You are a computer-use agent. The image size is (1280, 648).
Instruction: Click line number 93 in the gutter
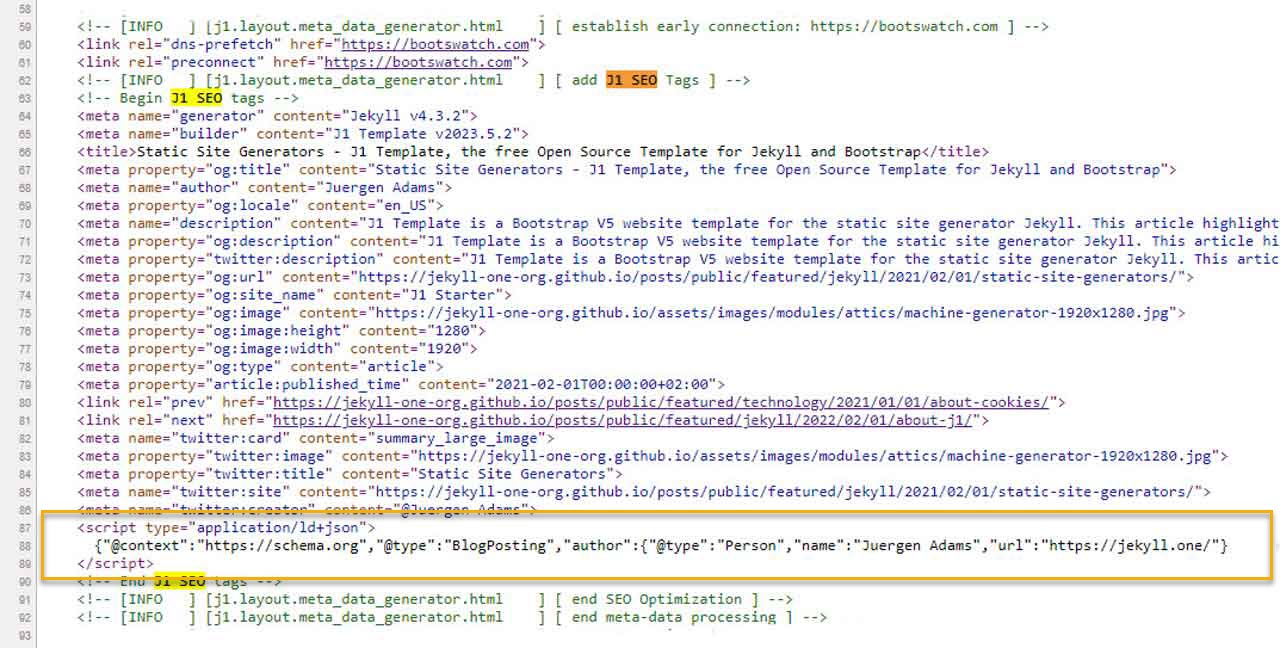(x=24, y=635)
